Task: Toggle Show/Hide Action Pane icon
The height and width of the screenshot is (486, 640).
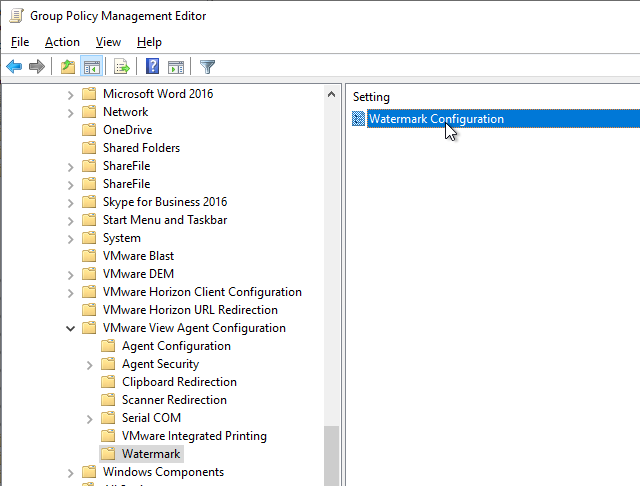Action: 176,67
